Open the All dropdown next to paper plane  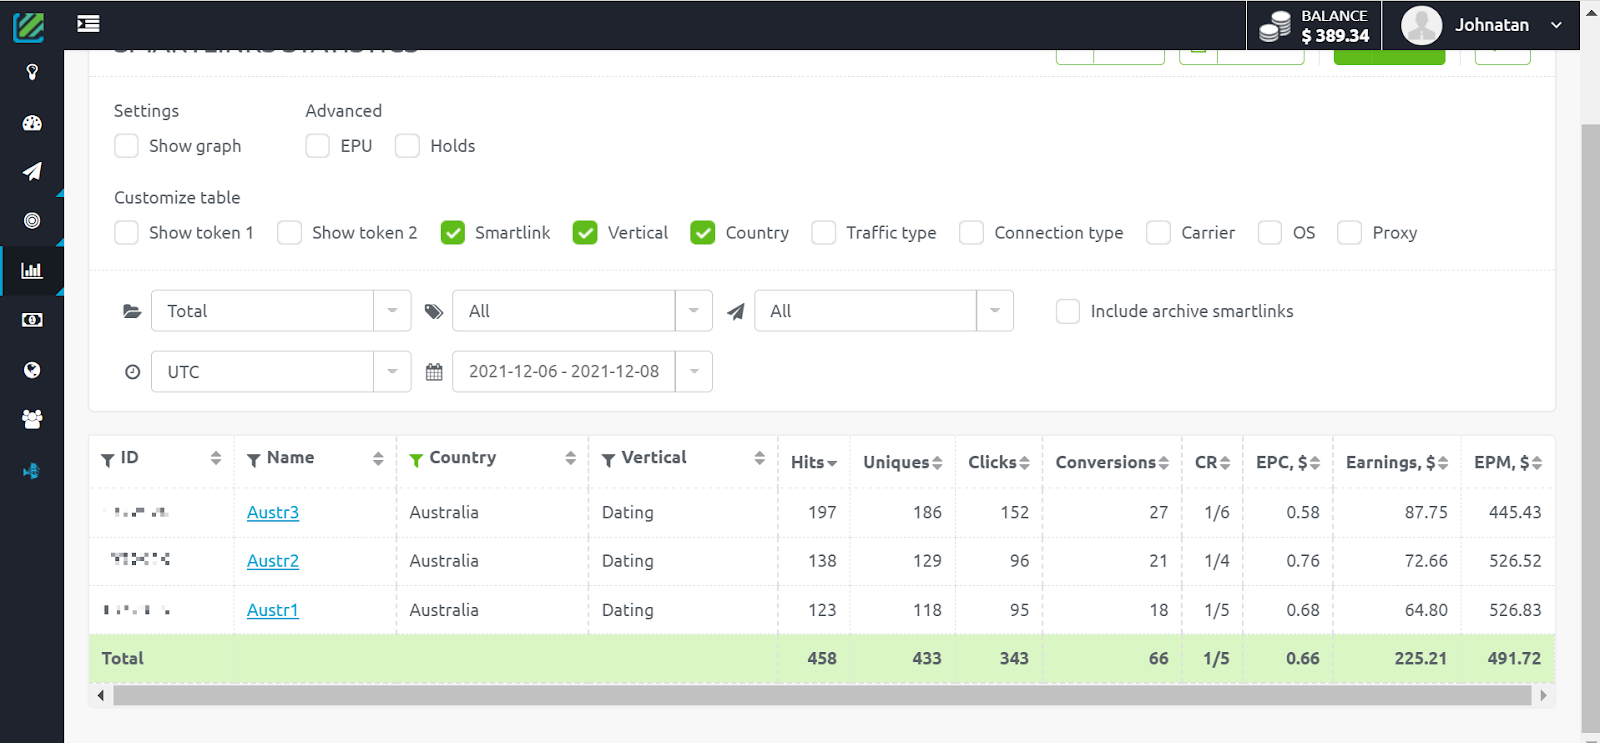click(x=884, y=311)
